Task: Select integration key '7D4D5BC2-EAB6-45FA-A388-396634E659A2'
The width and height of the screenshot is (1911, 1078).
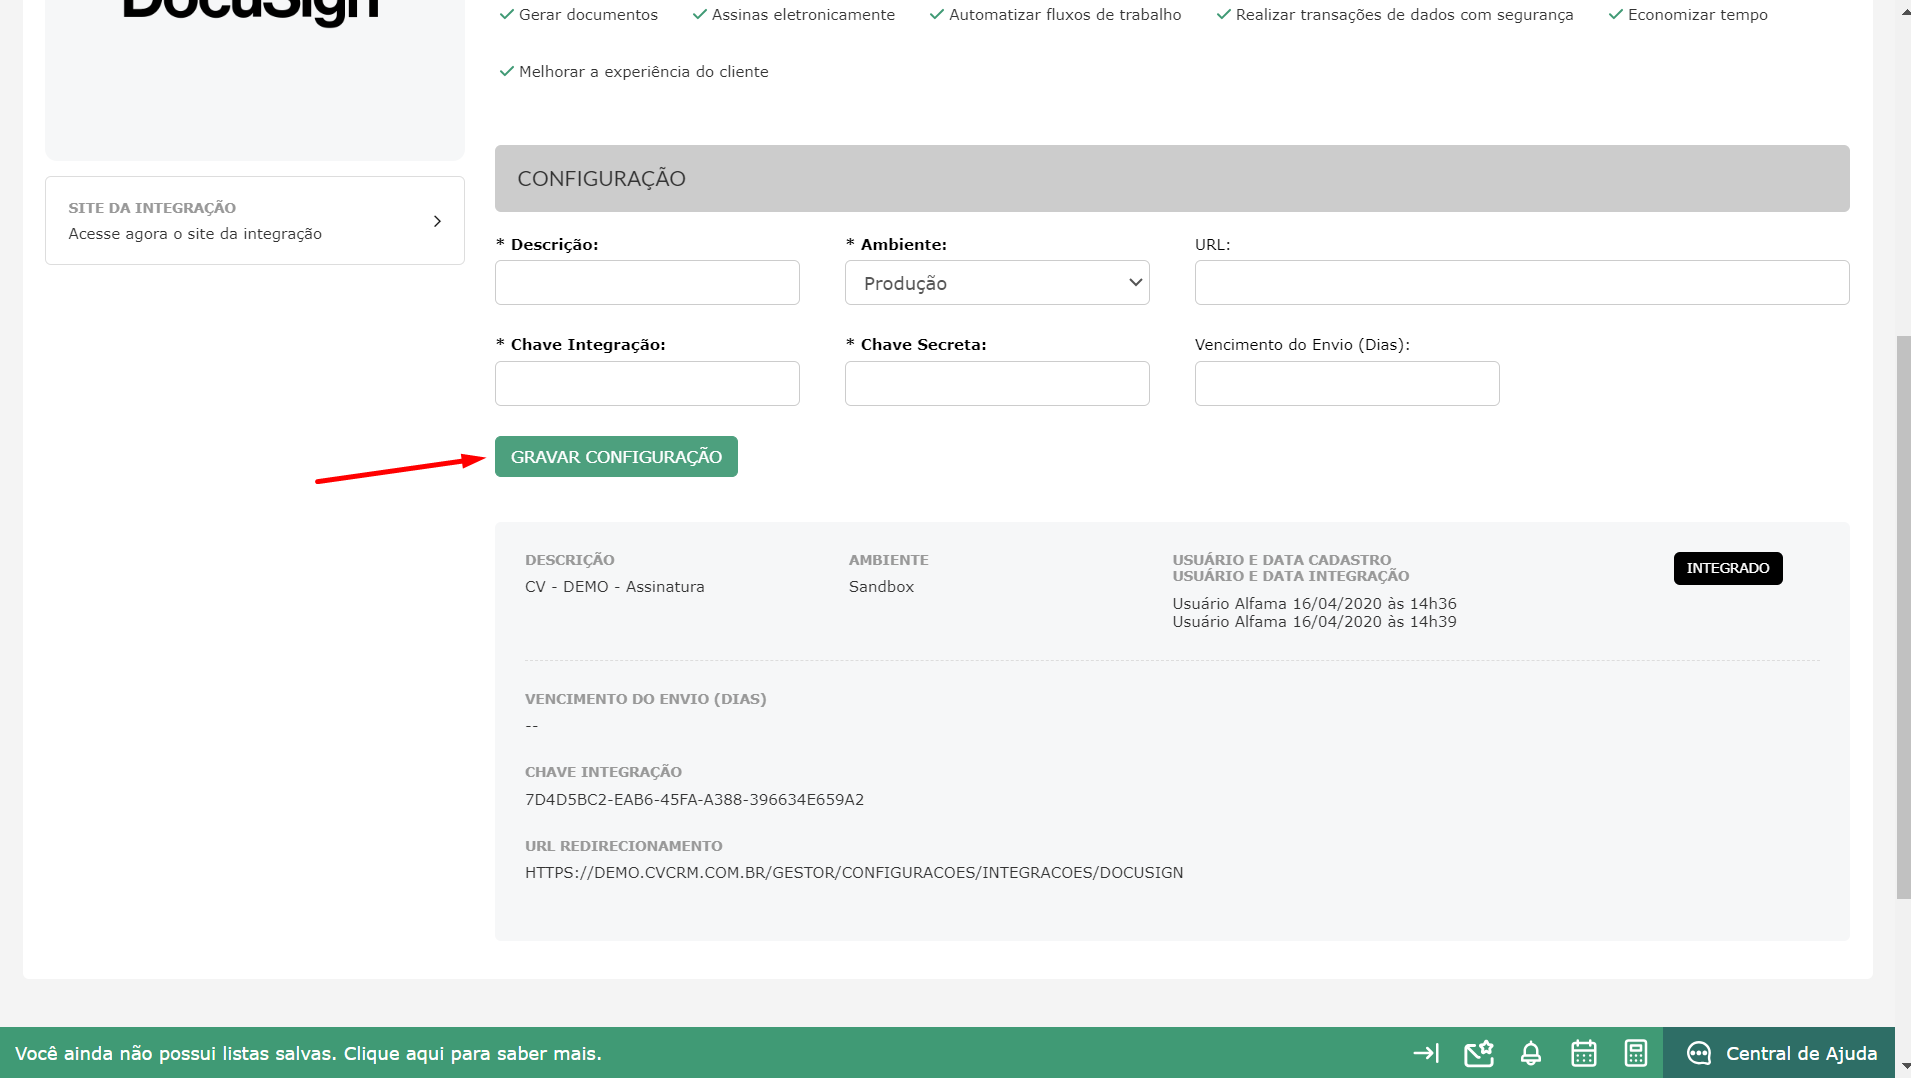Action: tap(694, 800)
